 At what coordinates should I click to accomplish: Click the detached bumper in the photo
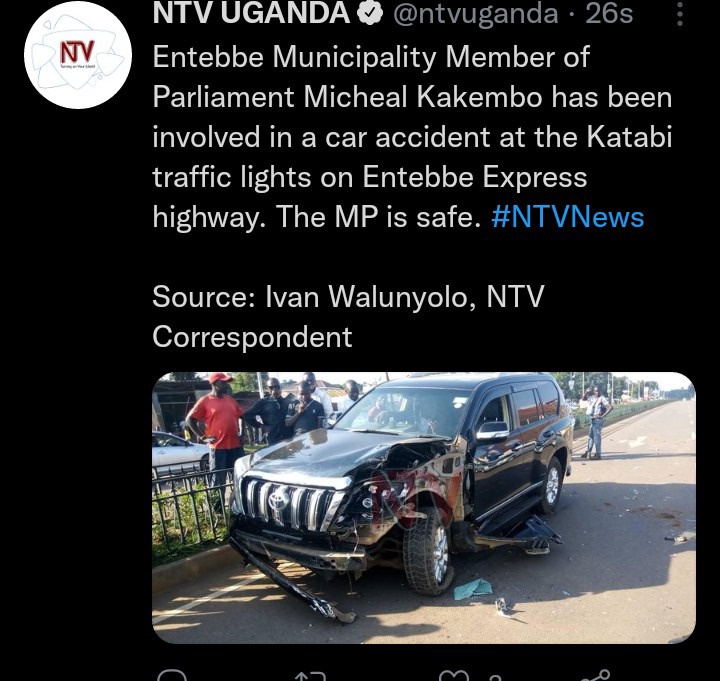coord(292,582)
